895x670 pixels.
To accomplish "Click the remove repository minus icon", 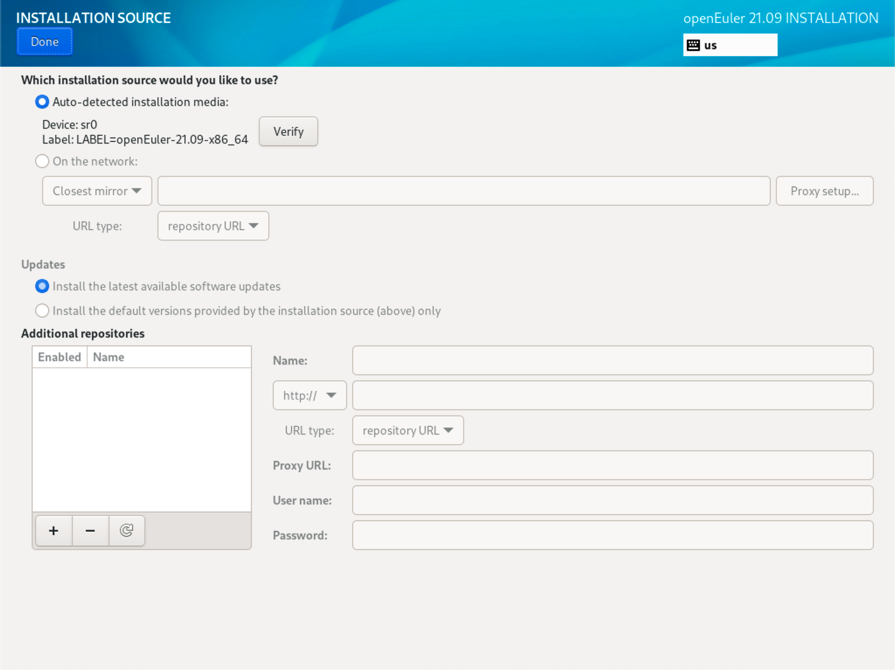I will click(90, 531).
